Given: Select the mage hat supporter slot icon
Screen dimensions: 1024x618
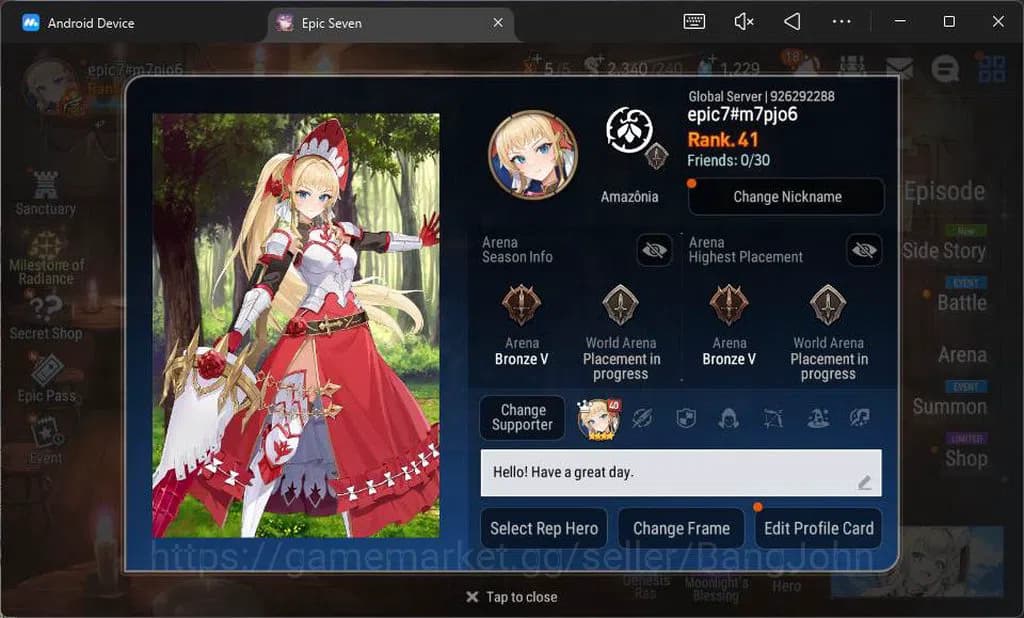Looking at the screenshot, I should 818,418.
